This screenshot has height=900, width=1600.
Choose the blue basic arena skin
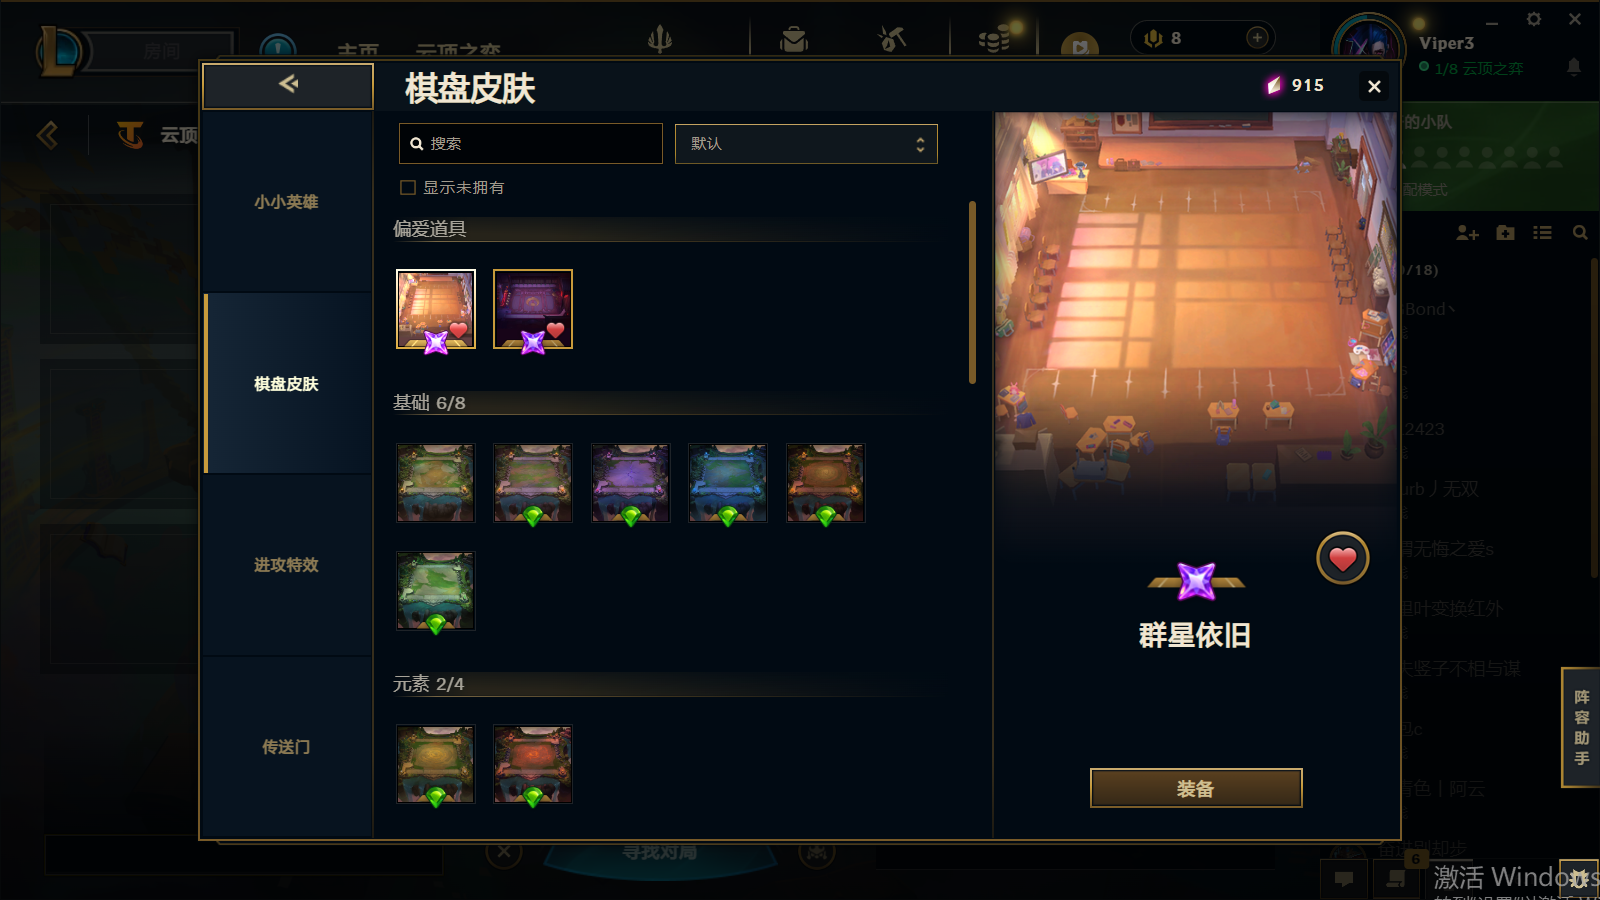[728, 483]
